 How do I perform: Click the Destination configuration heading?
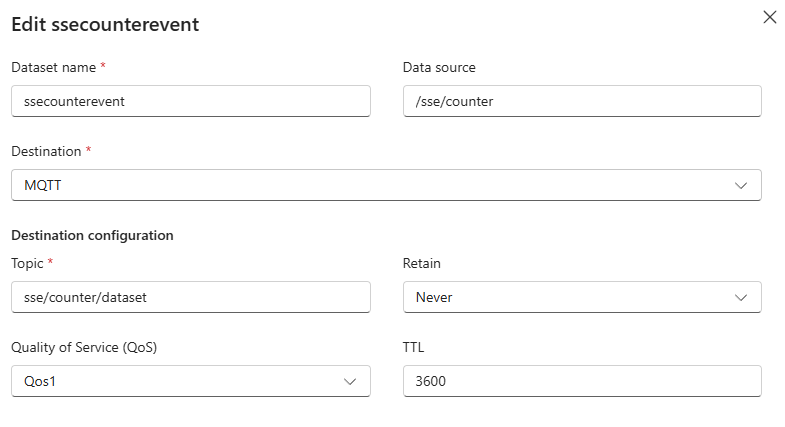tap(92, 235)
